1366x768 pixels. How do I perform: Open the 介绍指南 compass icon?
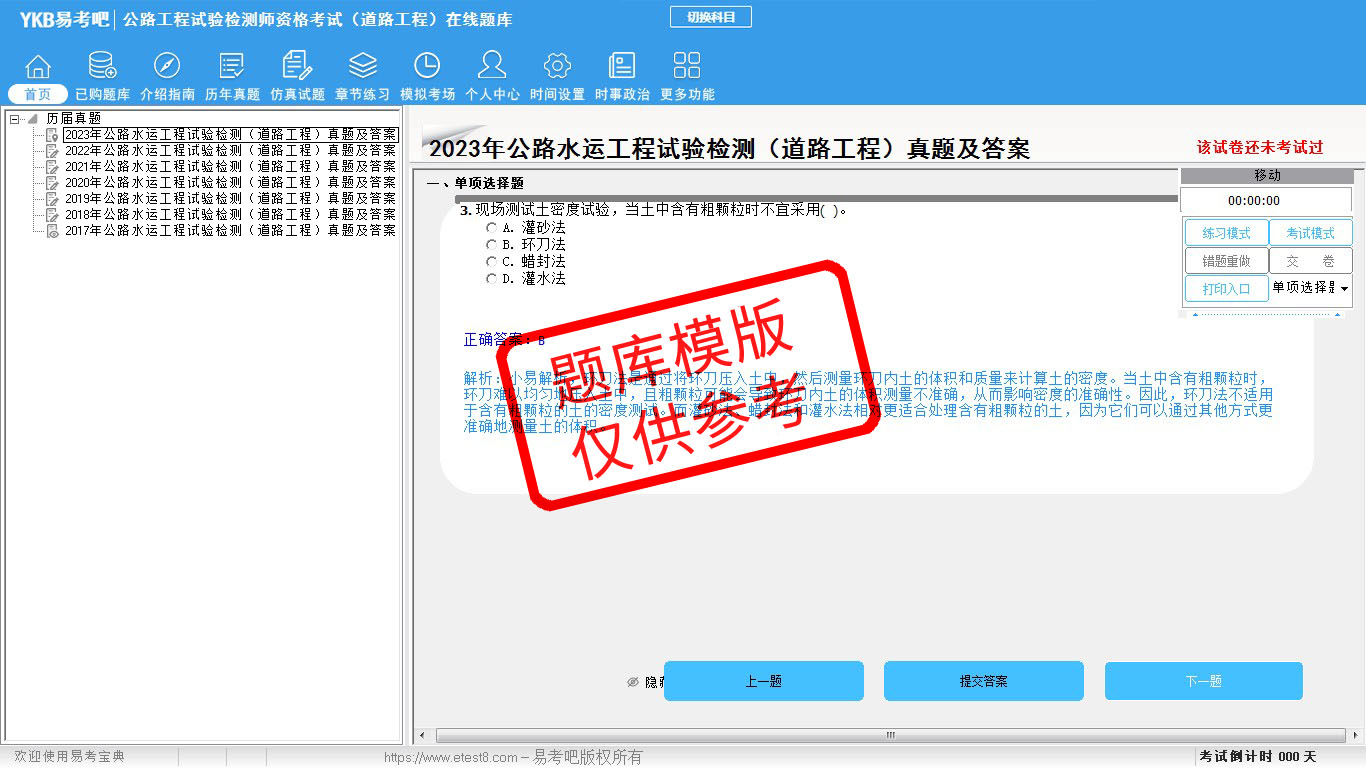click(167, 66)
